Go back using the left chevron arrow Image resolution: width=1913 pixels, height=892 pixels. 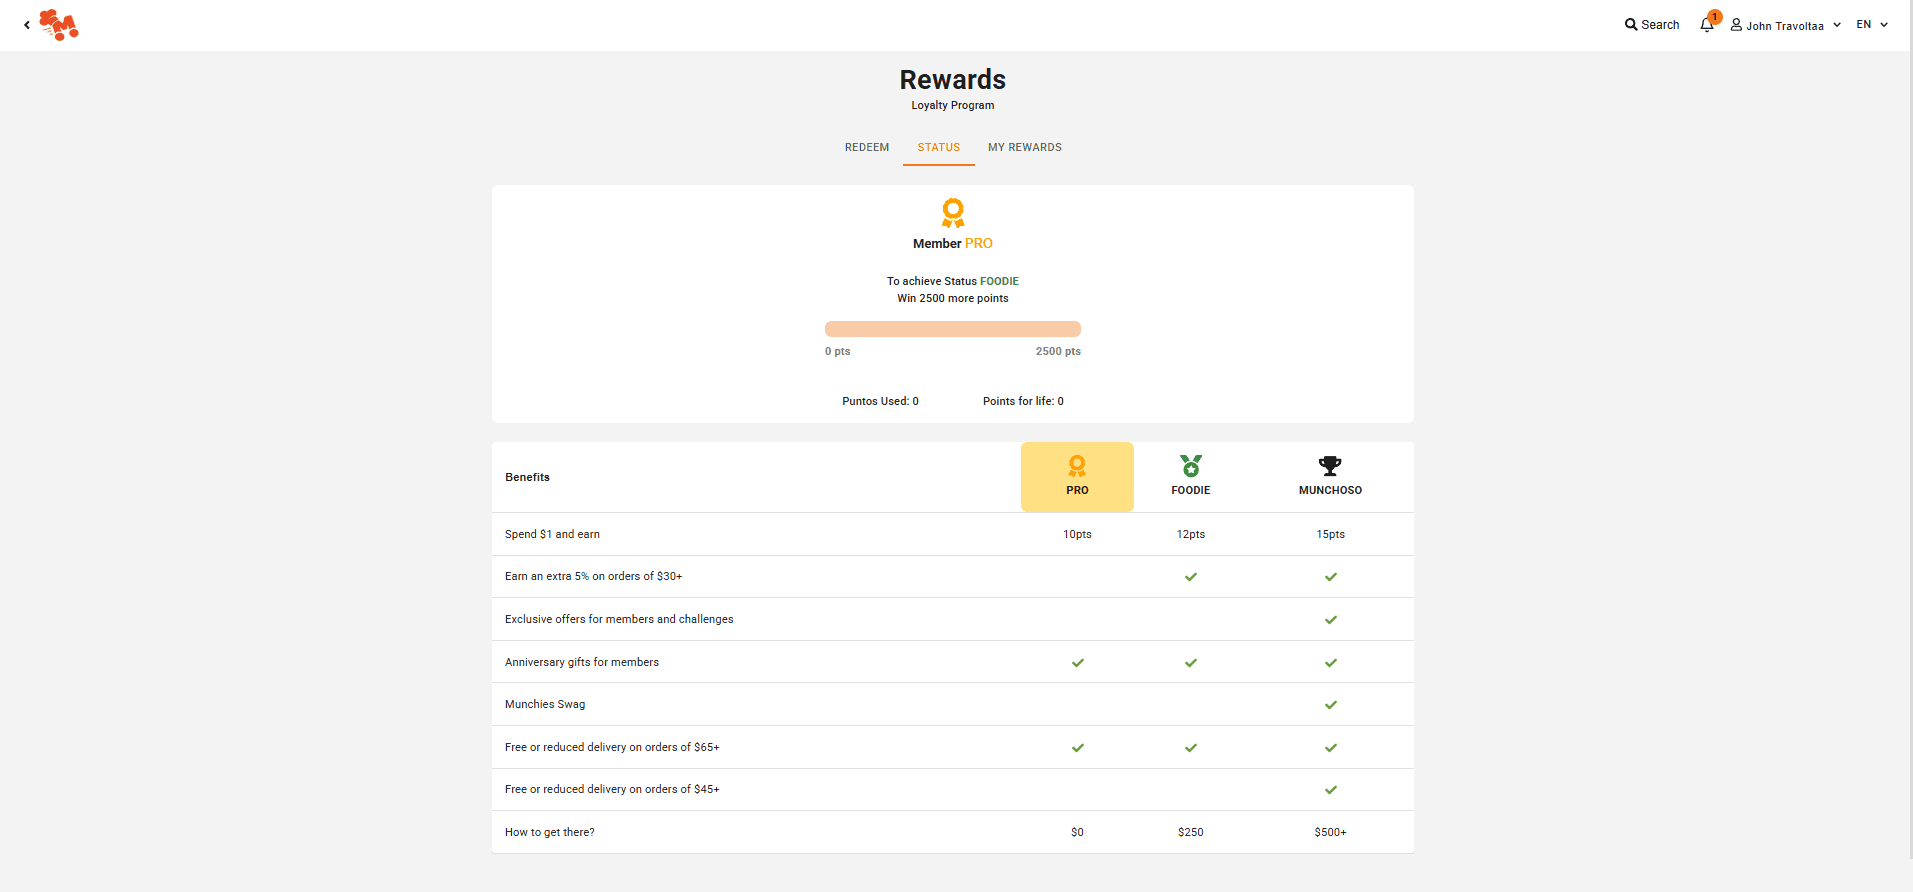coord(26,25)
